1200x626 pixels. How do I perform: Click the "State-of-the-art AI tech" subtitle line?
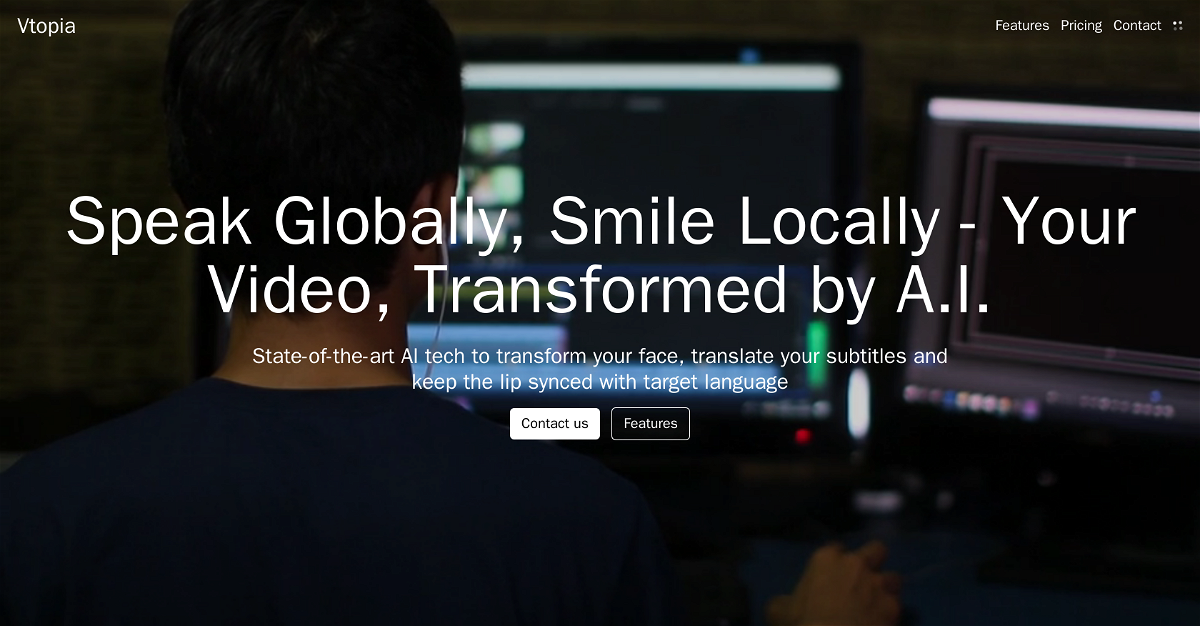[600, 356]
